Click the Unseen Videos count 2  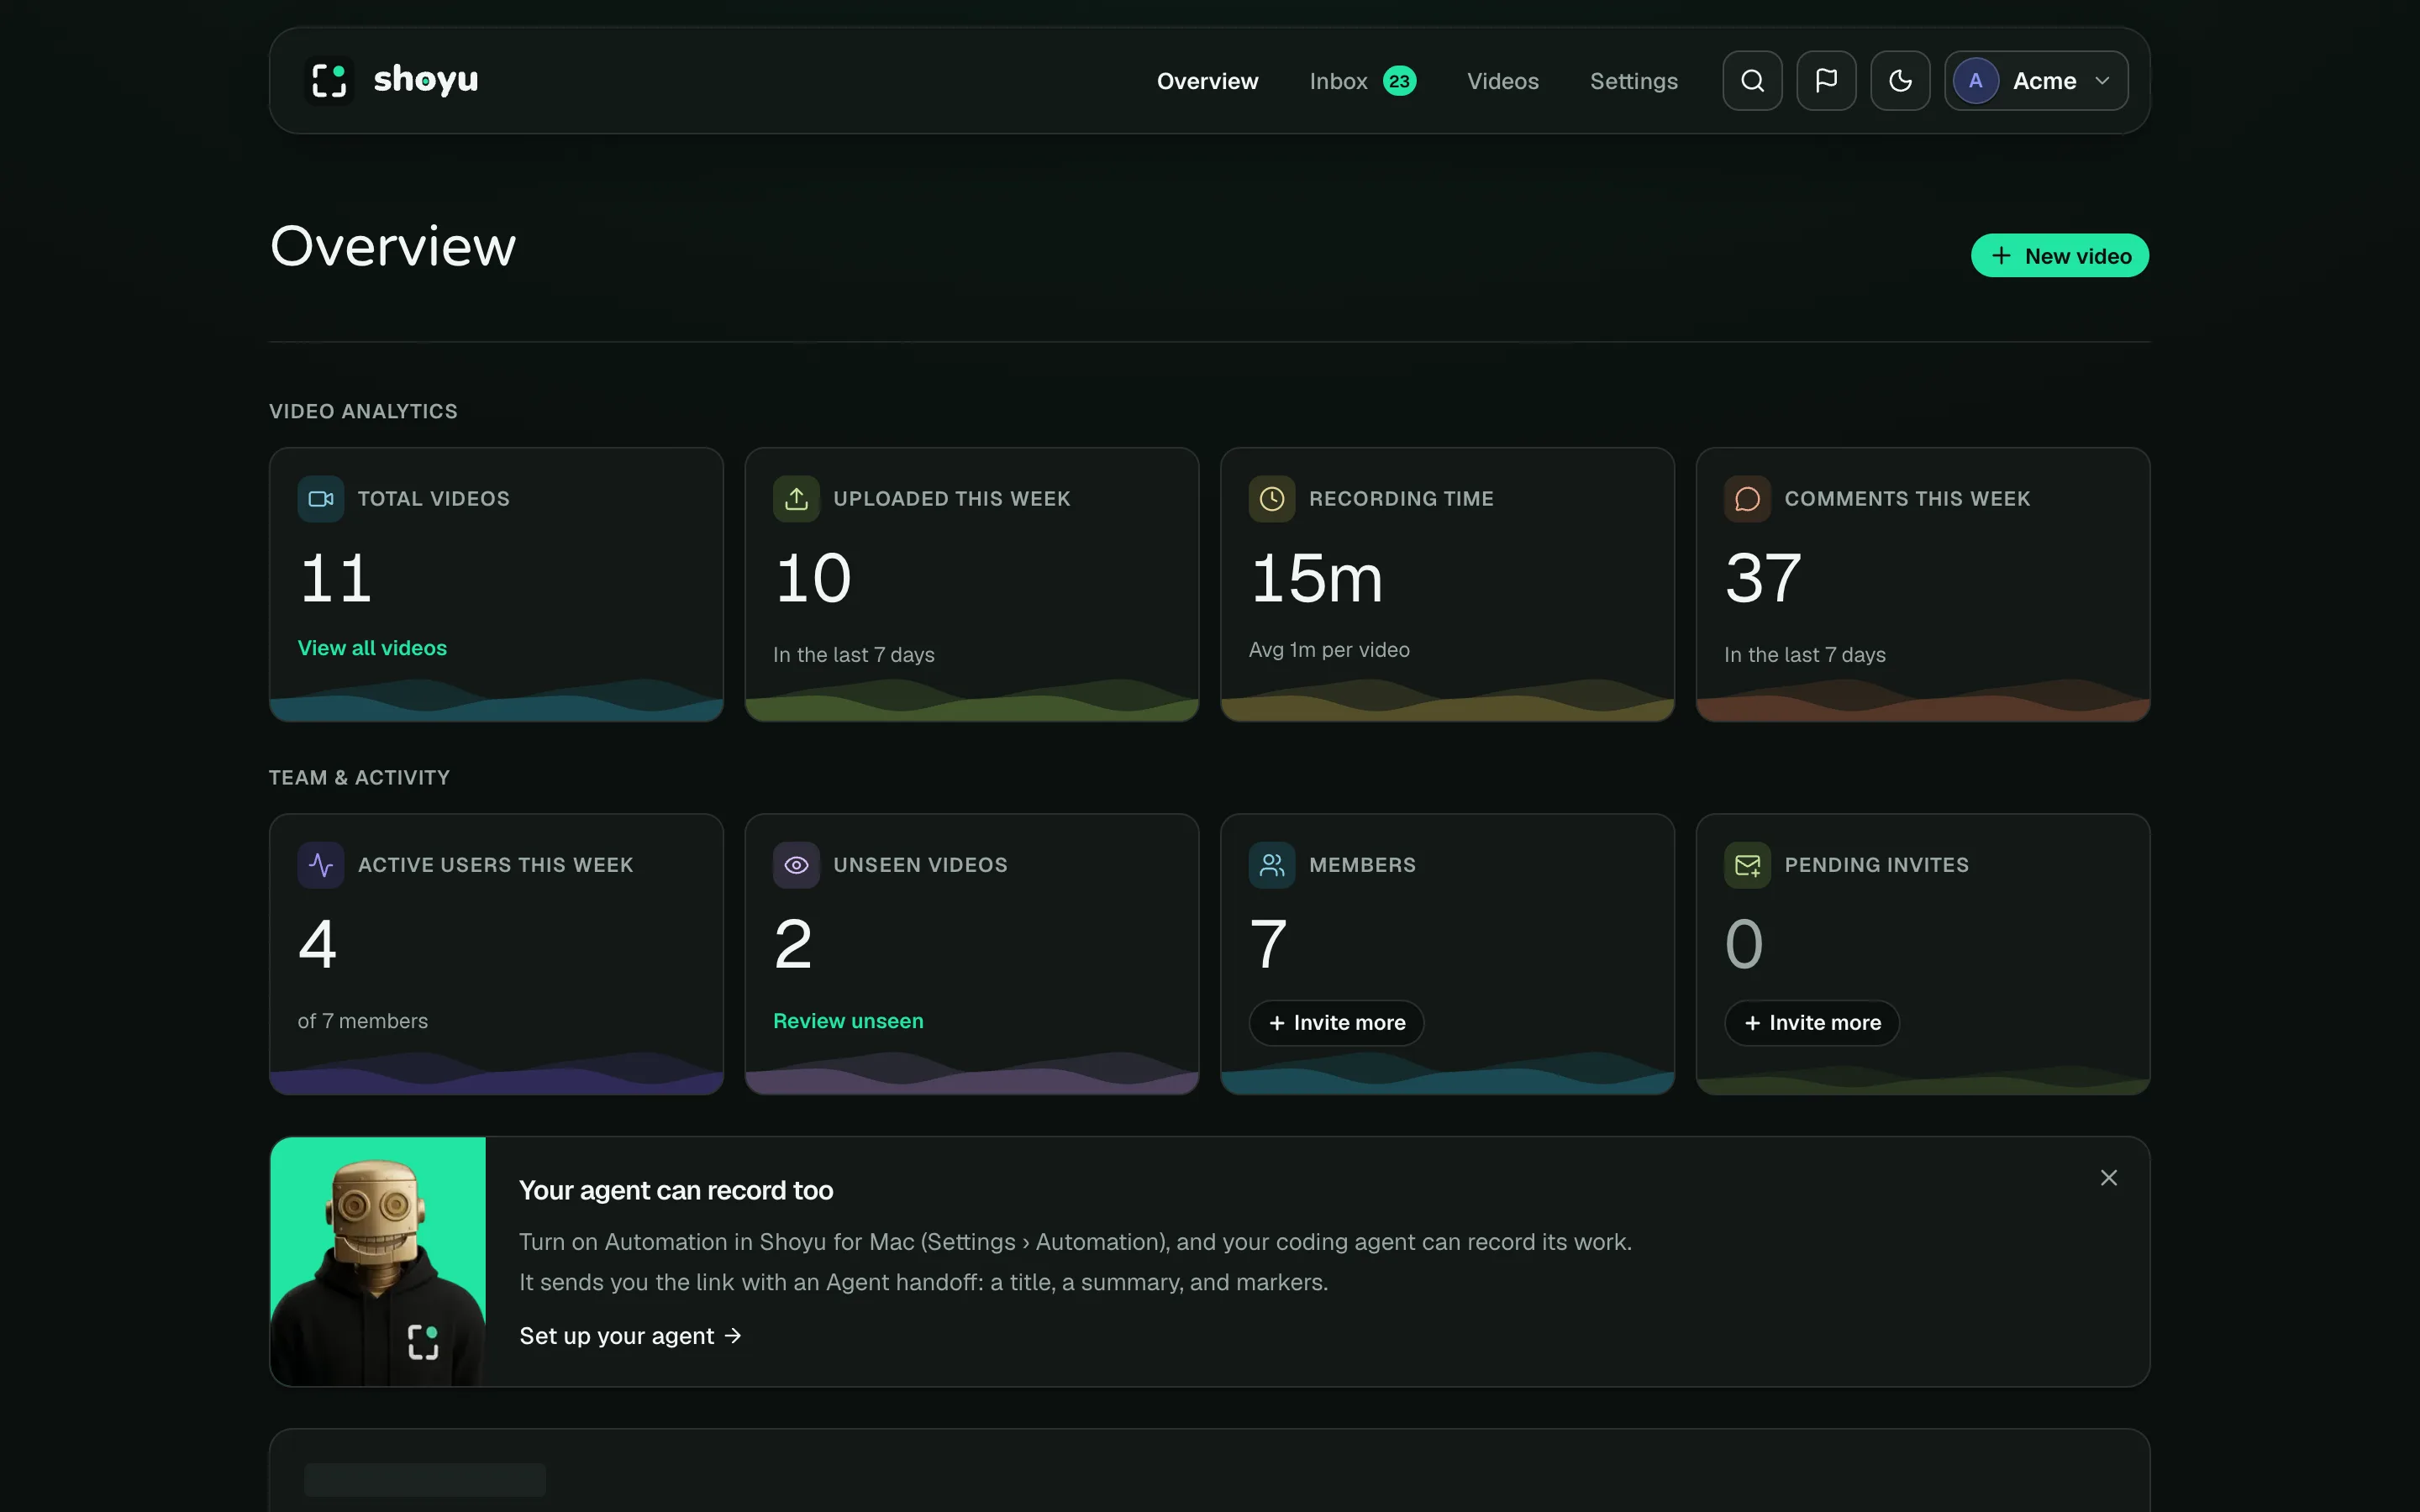[x=793, y=945]
